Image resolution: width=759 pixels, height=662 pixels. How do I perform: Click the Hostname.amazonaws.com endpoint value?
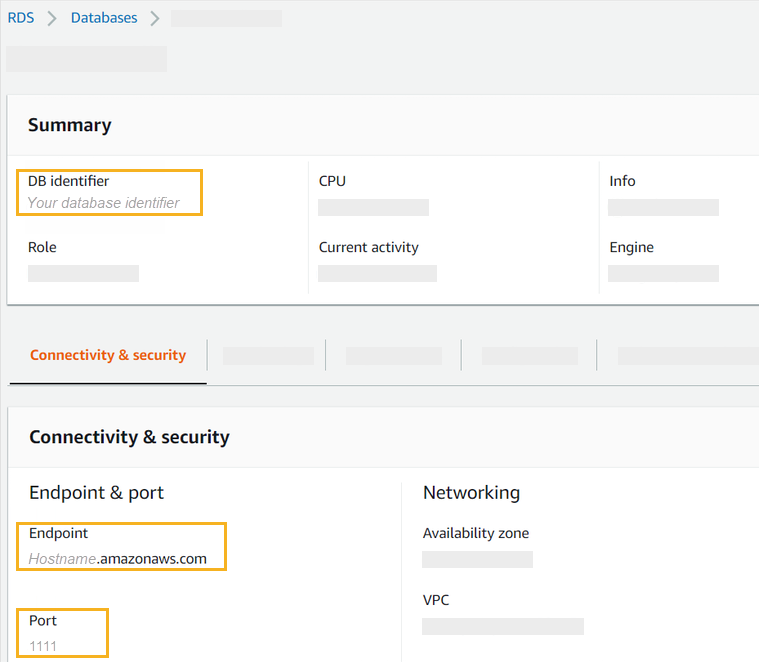(118, 559)
